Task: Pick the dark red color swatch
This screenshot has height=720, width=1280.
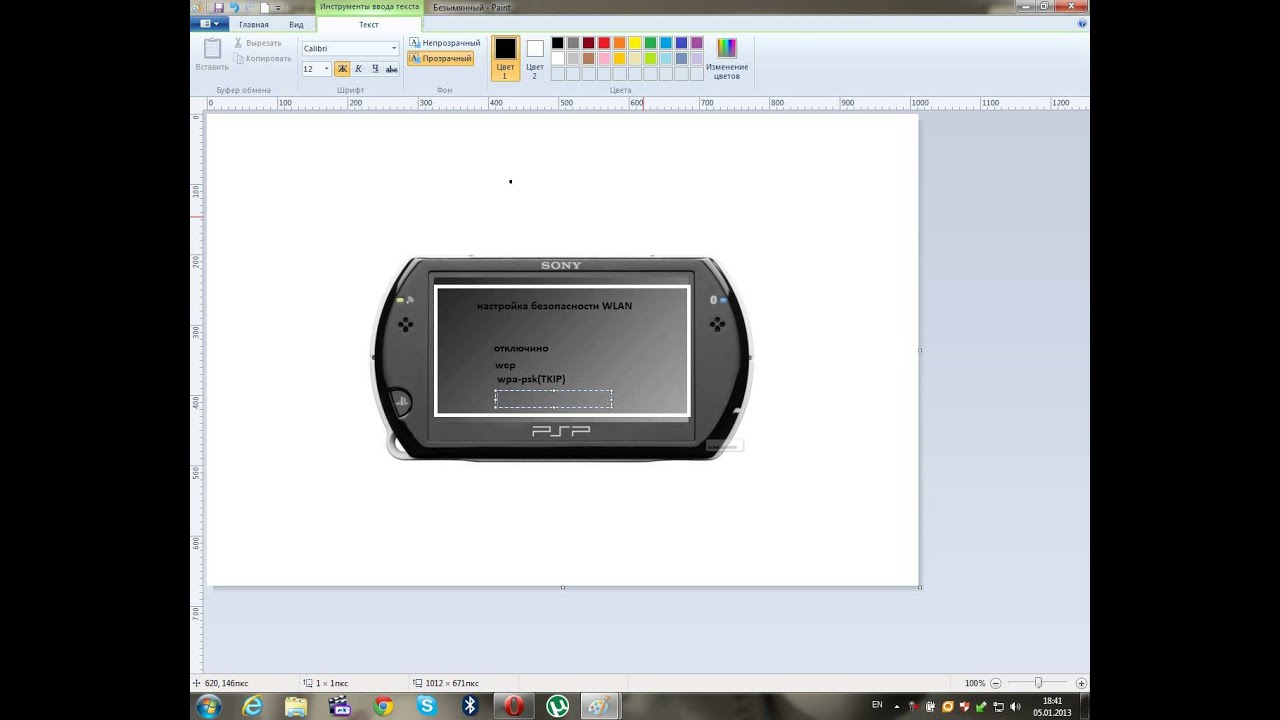Action: (589, 43)
